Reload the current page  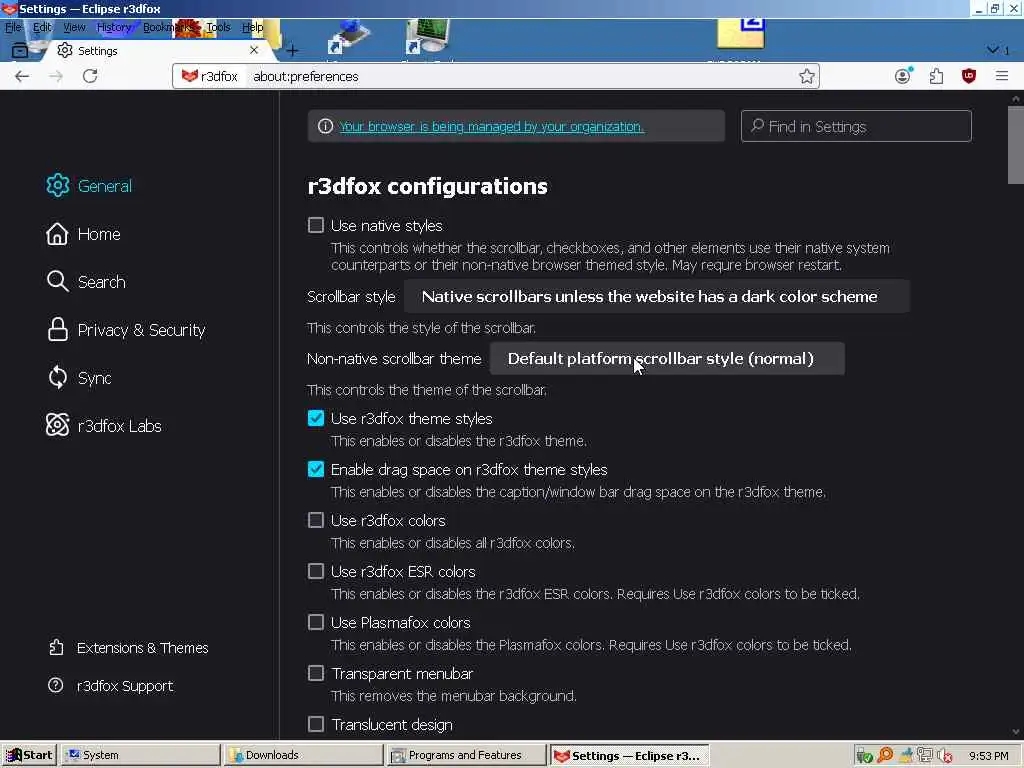pyautogui.click(x=90, y=76)
